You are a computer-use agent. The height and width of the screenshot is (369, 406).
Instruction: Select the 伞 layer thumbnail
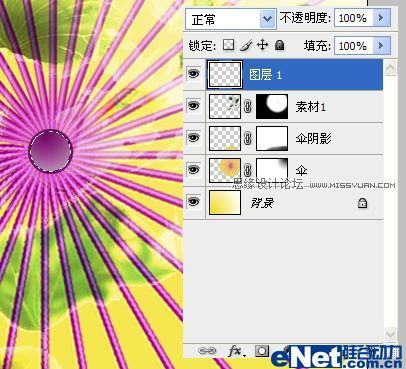(x=225, y=170)
